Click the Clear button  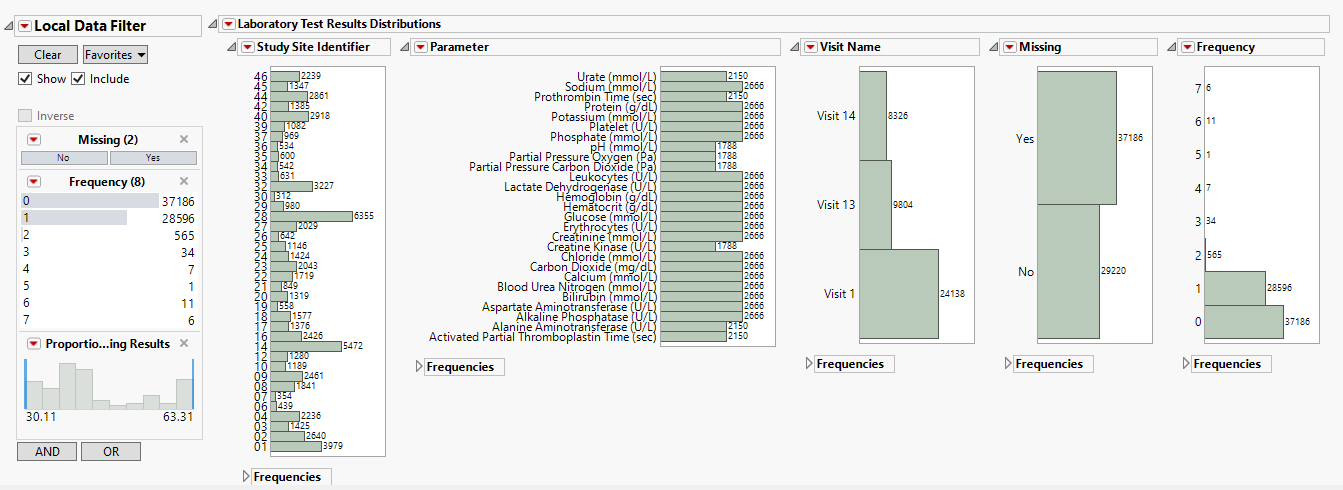[x=47, y=55]
